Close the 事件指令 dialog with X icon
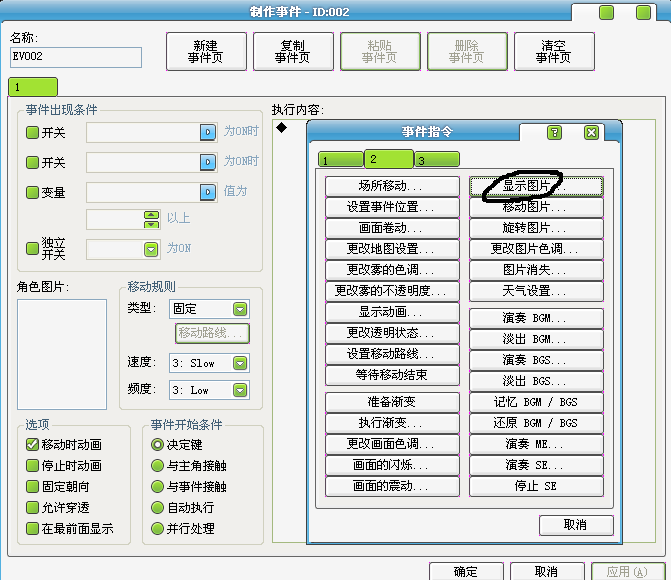Viewport: 671px width, 580px height. pos(591,132)
